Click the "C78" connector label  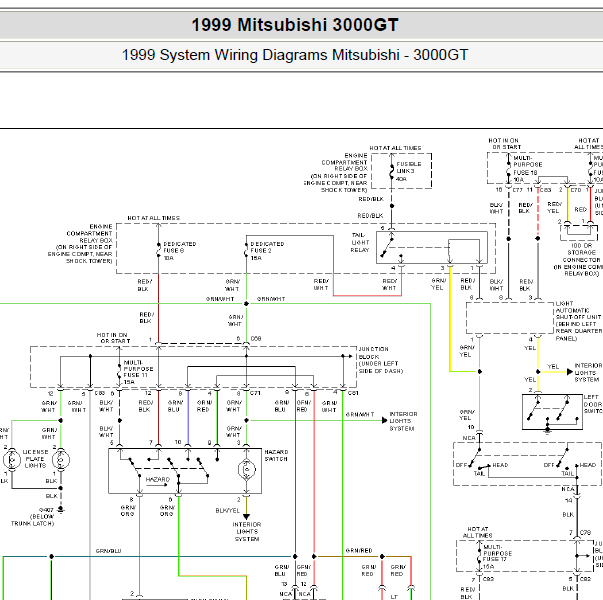585,533
